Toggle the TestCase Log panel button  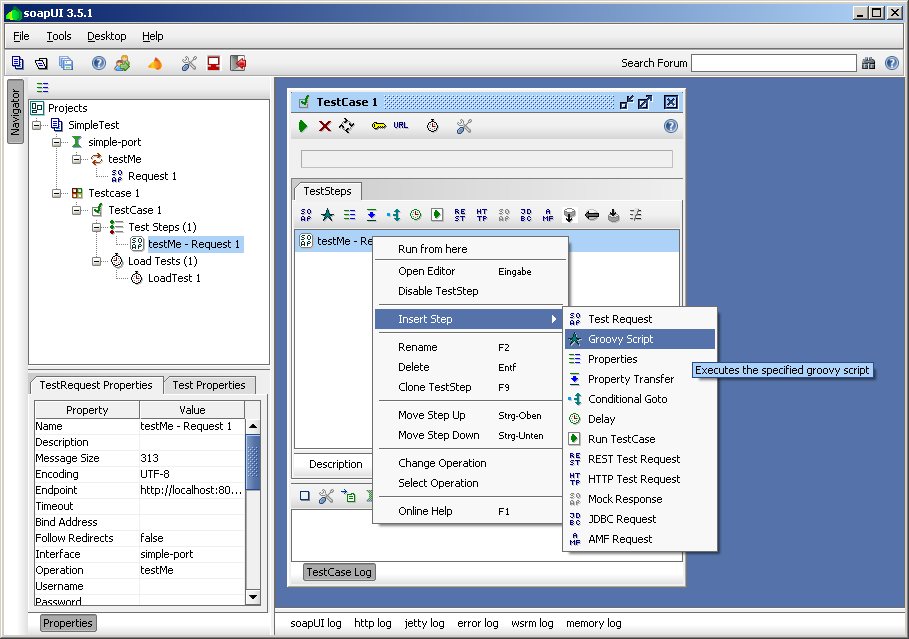pos(339,572)
